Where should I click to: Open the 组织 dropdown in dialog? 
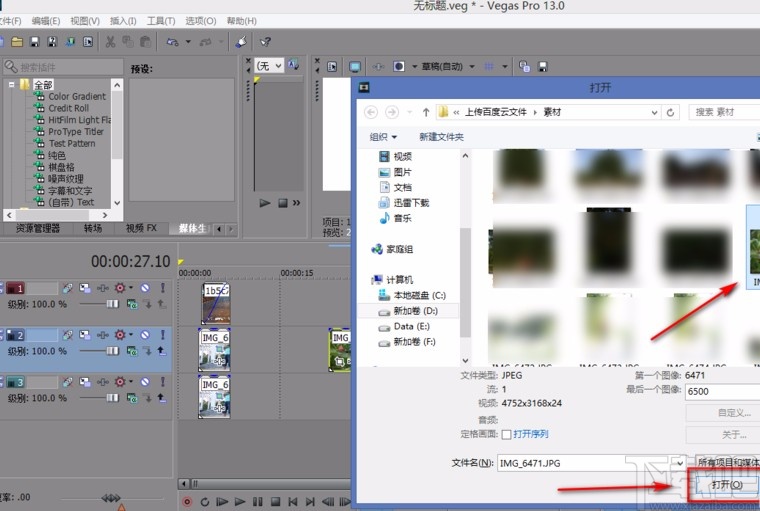click(383, 137)
